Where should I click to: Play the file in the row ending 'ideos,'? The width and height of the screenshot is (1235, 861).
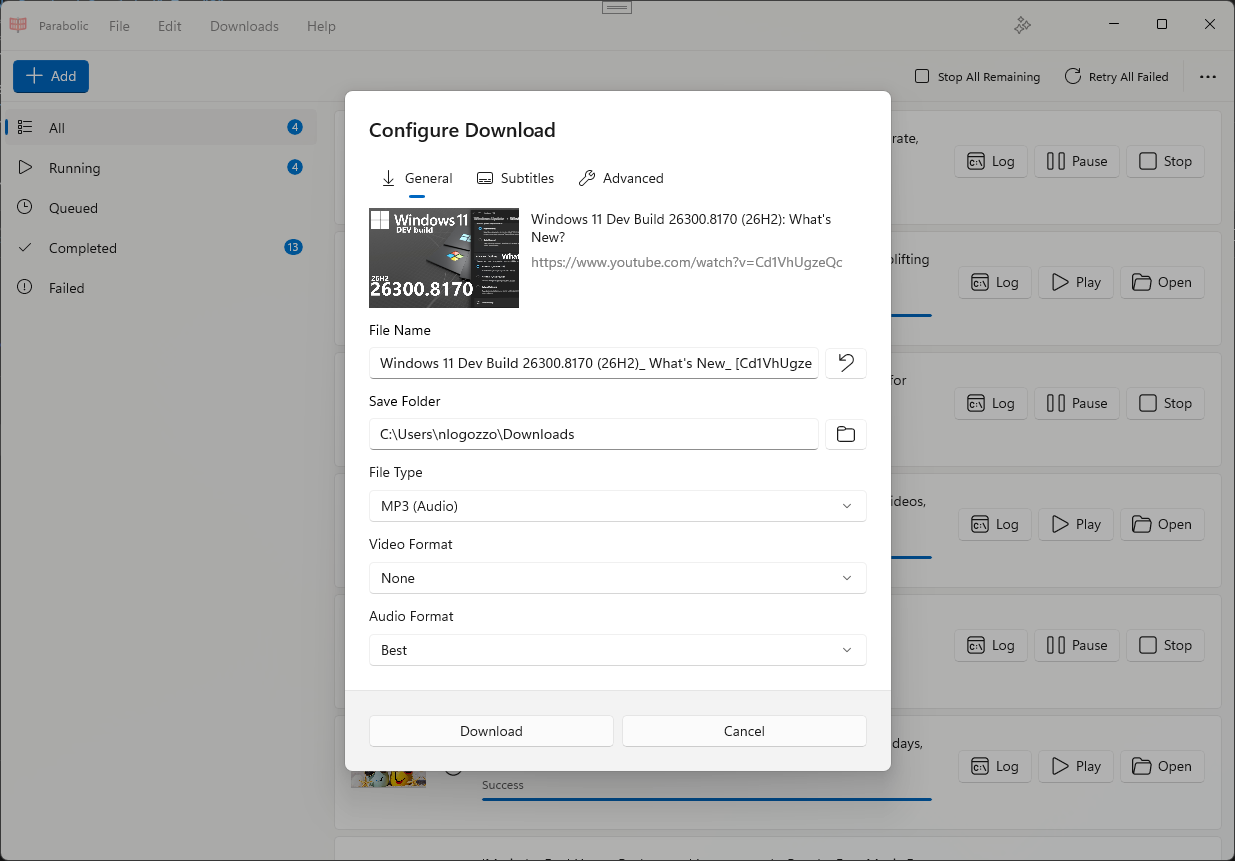[1076, 524]
